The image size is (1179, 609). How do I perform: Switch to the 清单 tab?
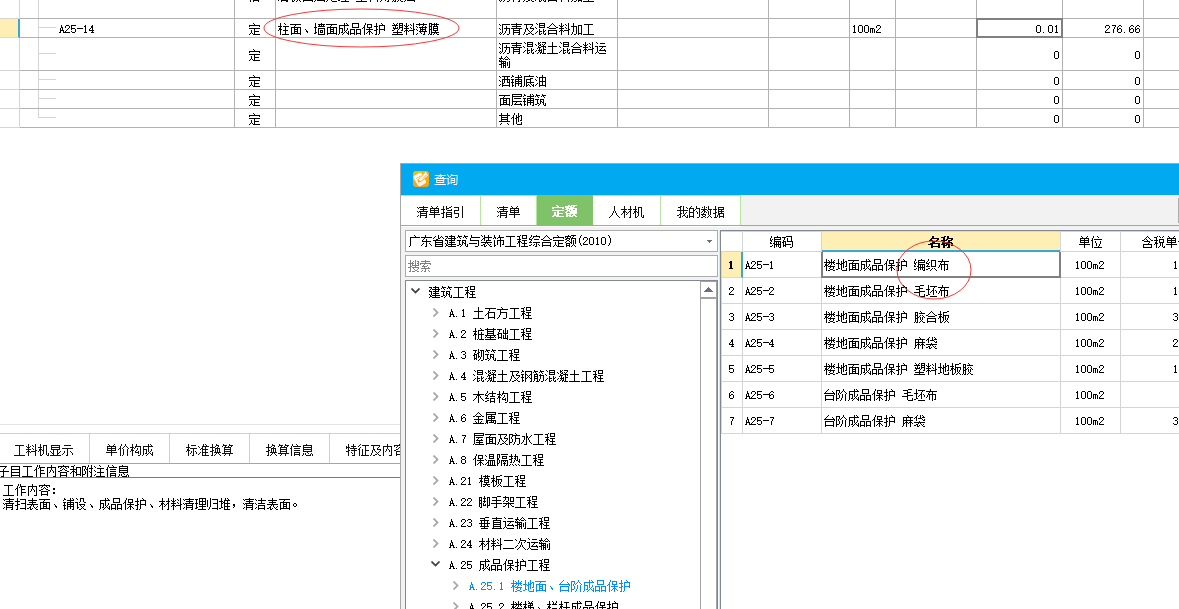pos(508,212)
